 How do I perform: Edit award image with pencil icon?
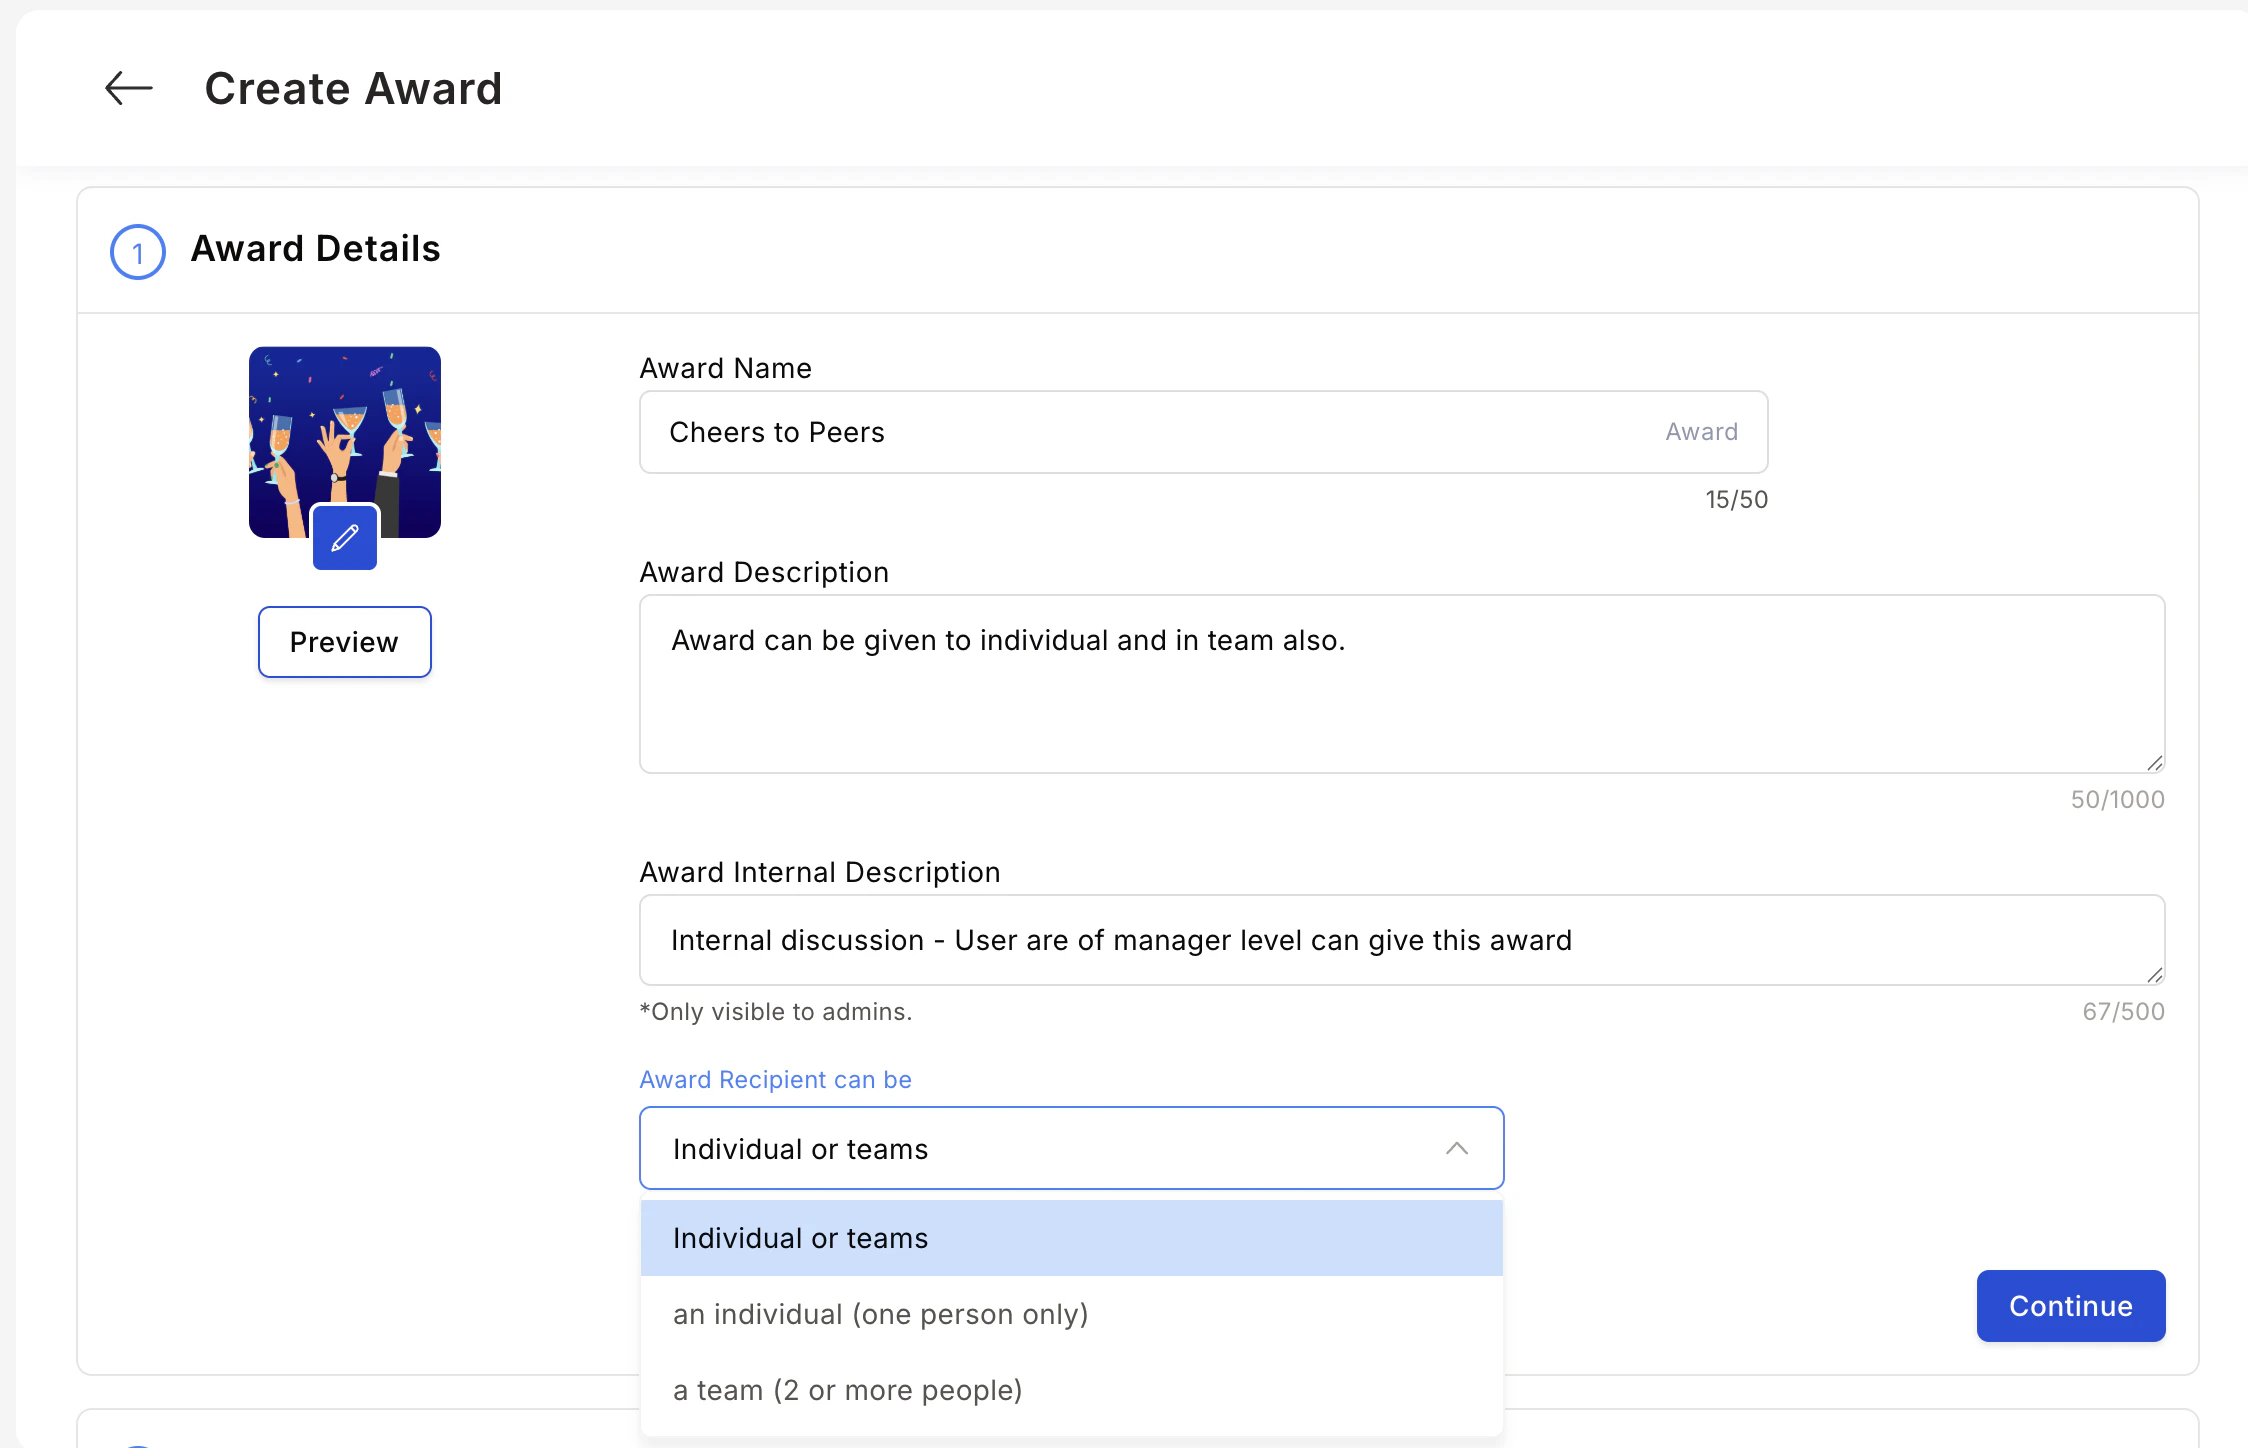(345, 538)
